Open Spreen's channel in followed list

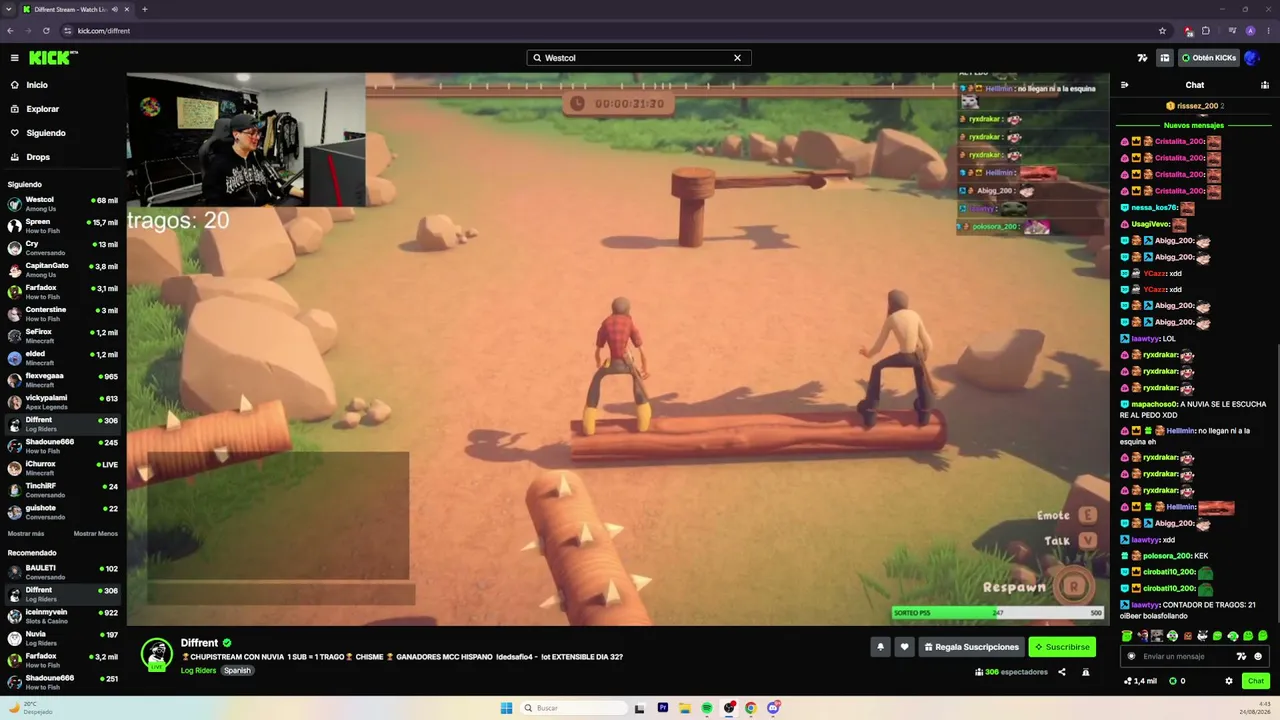pyautogui.click(x=63, y=225)
